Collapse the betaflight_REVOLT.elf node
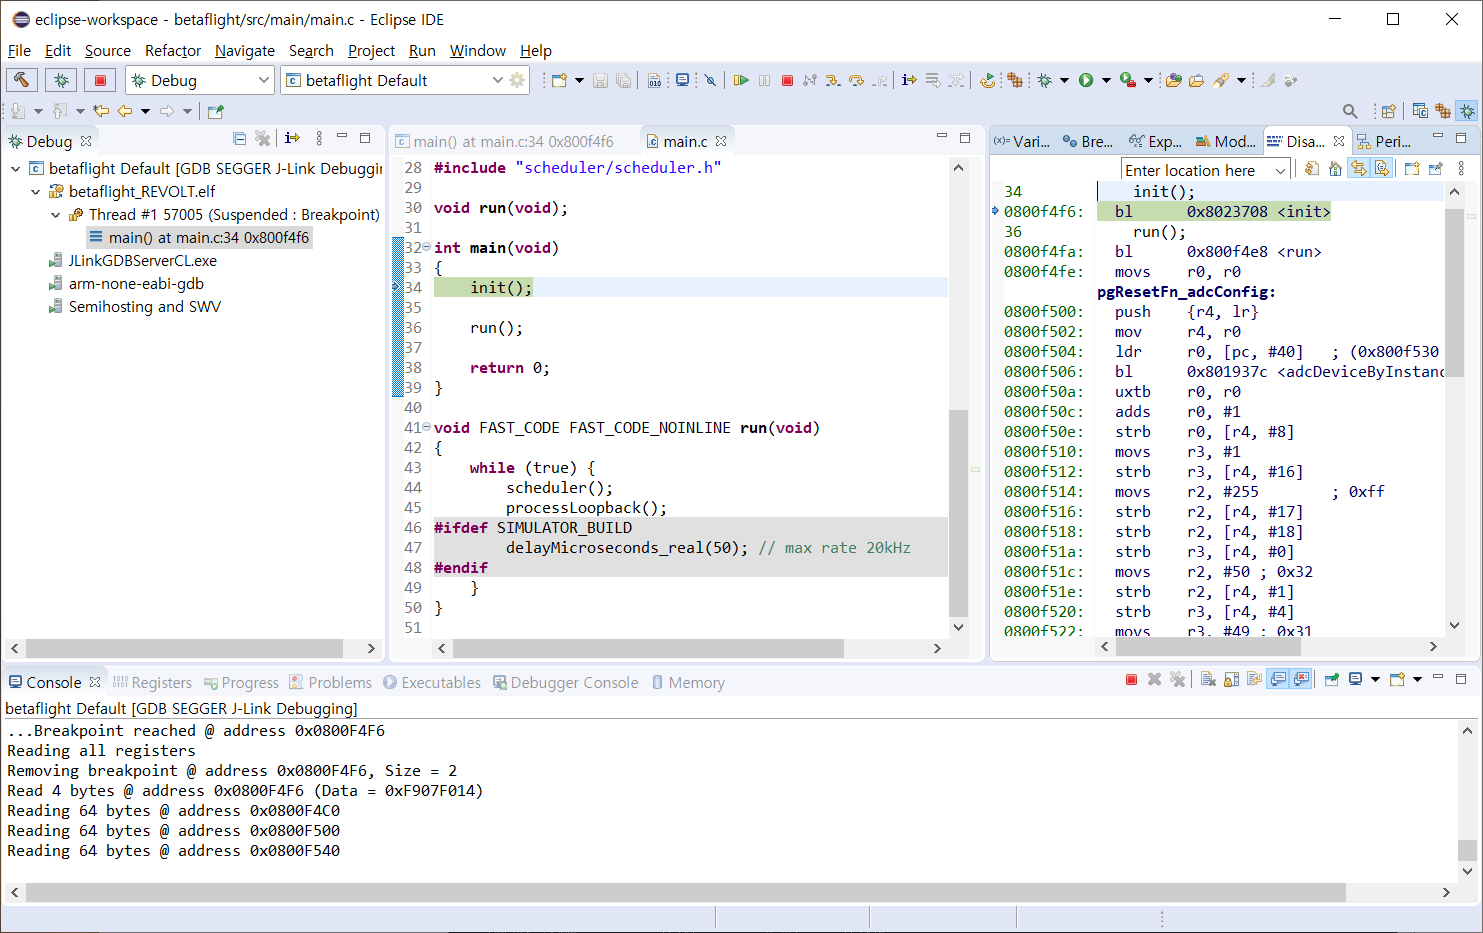The image size is (1483, 933). point(36,192)
